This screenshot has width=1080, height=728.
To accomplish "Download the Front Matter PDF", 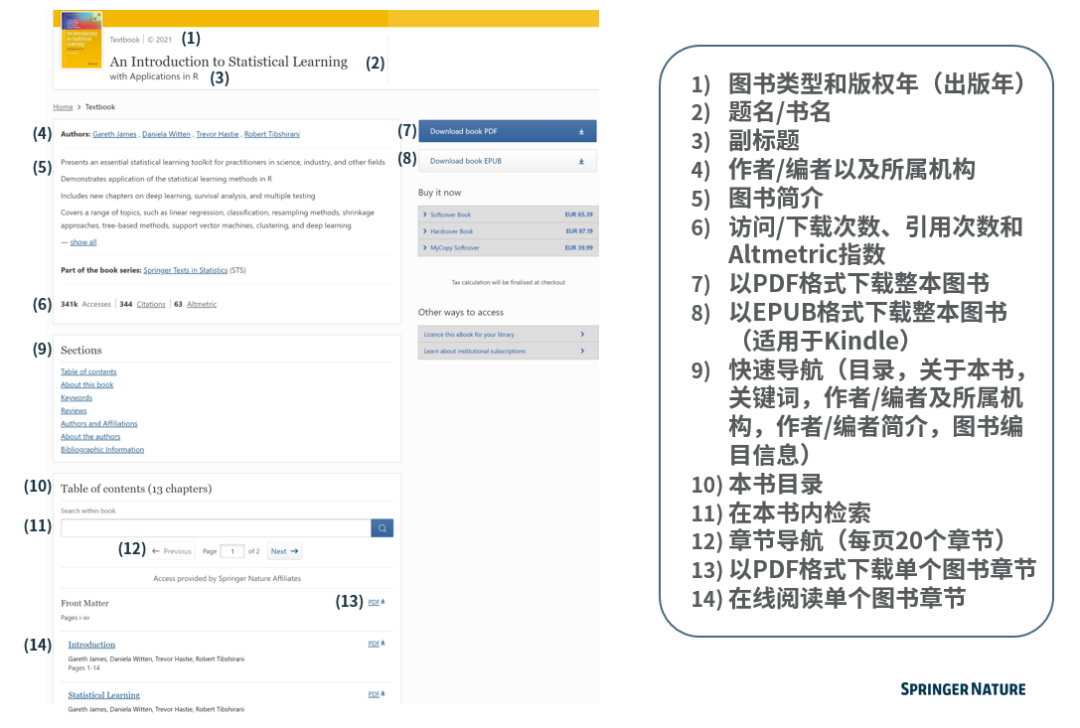I will point(376,603).
